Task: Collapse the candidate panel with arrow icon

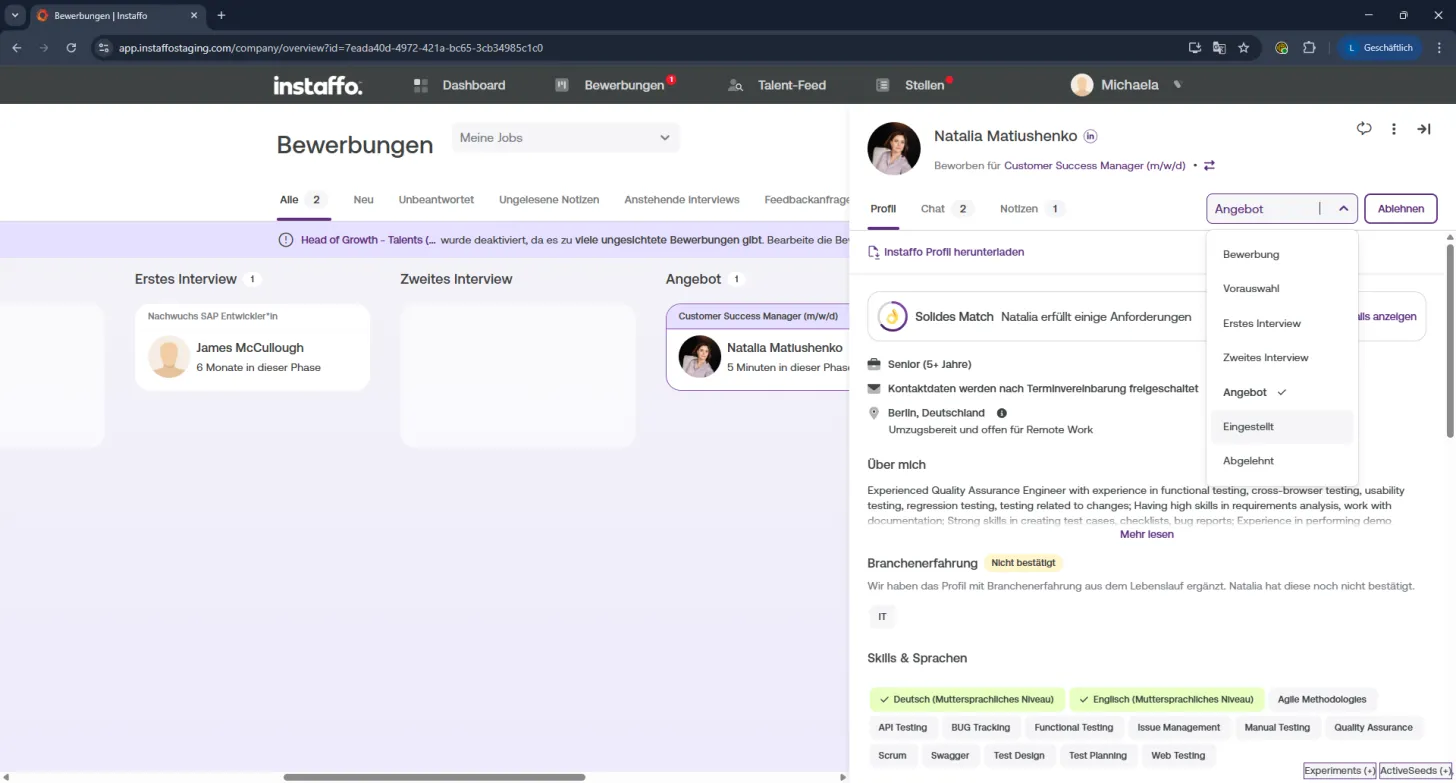Action: coord(1423,129)
